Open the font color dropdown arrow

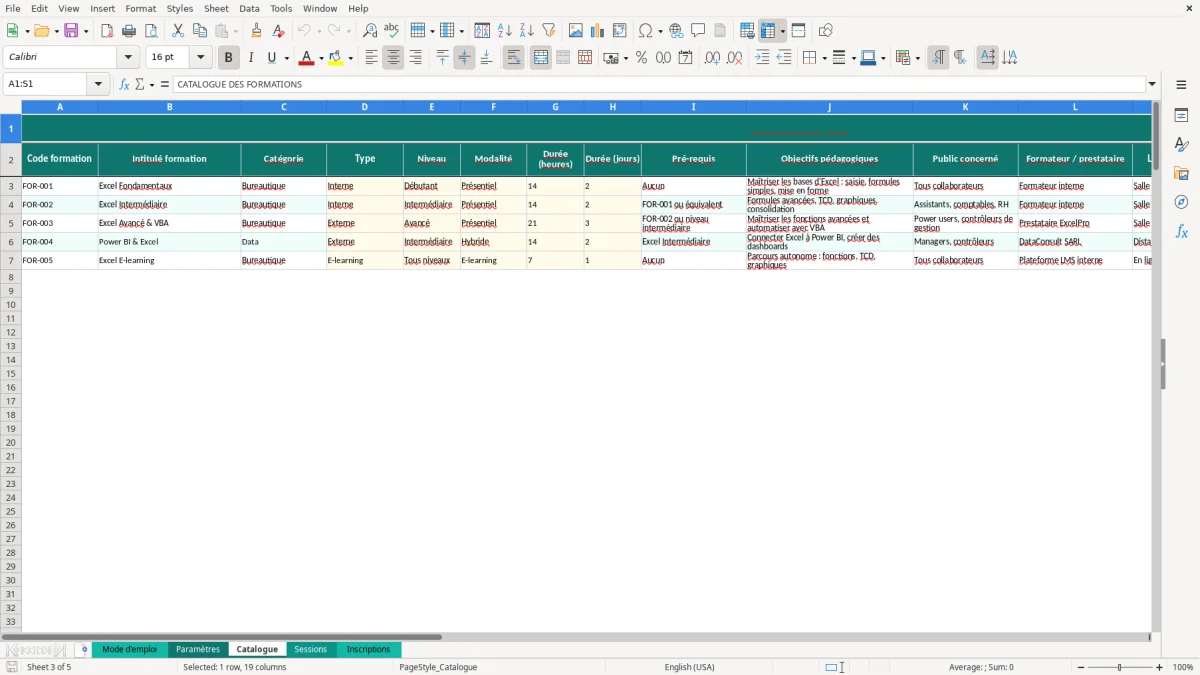(x=320, y=58)
